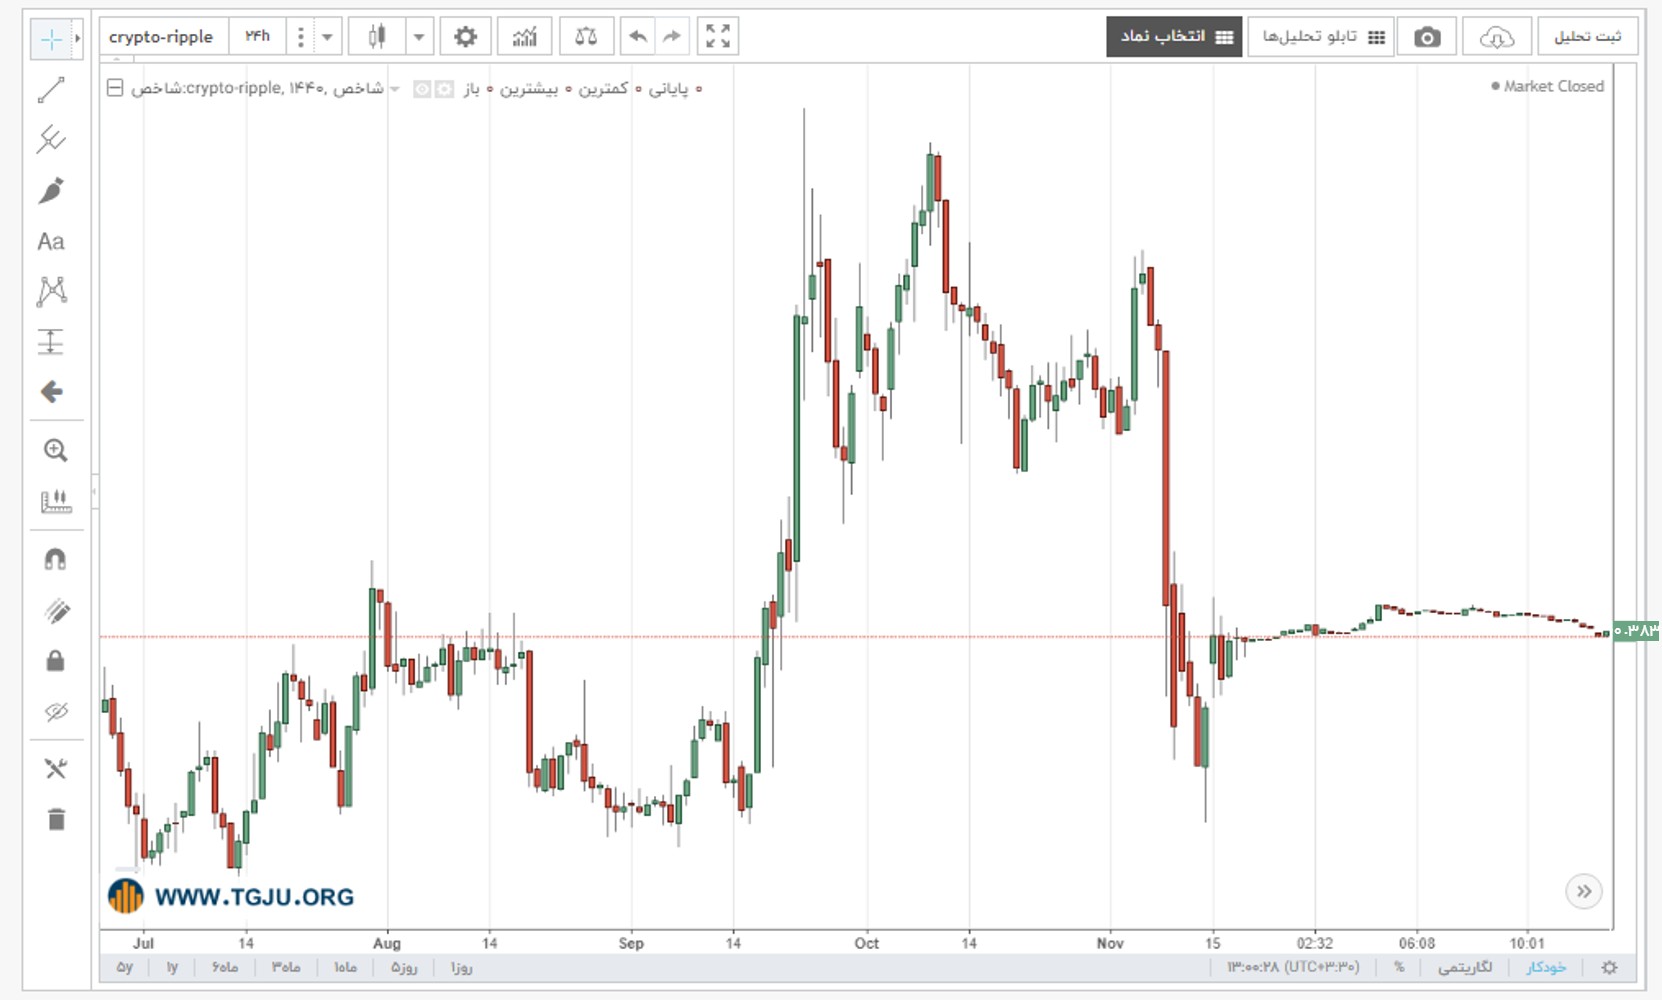Select the Aa text annotation tool
This screenshot has height=1000, width=1662.
(x=51, y=241)
